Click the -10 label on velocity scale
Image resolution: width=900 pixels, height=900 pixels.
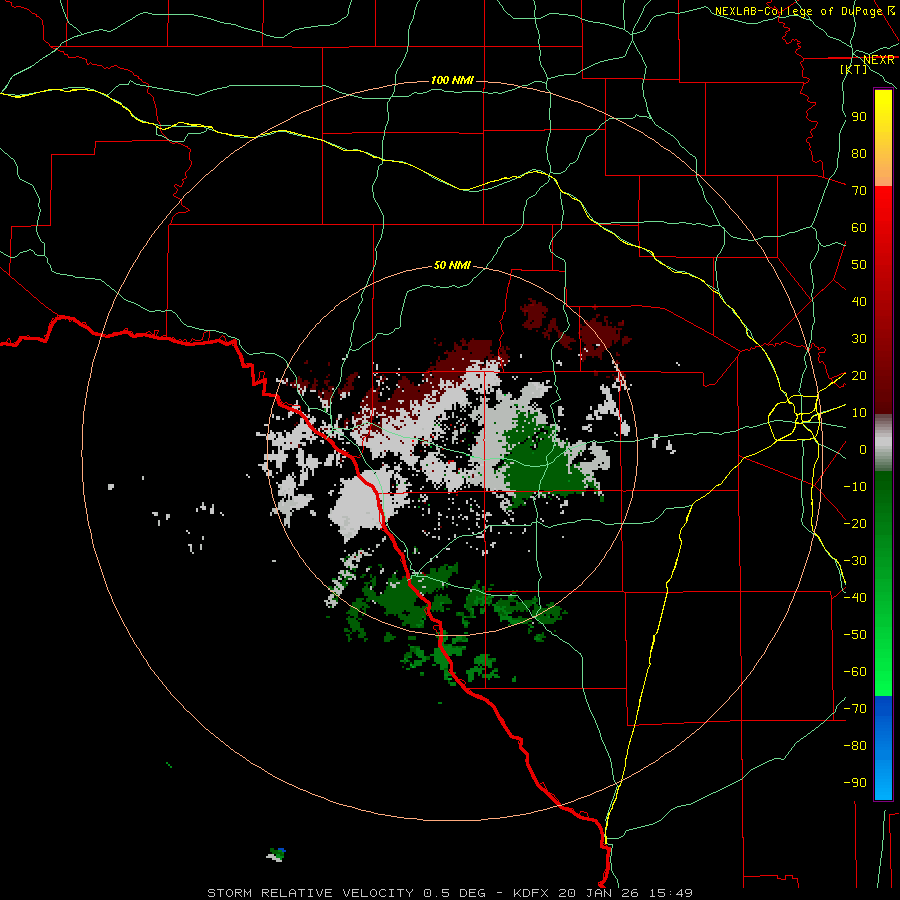pyautogui.click(x=855, y=487)
